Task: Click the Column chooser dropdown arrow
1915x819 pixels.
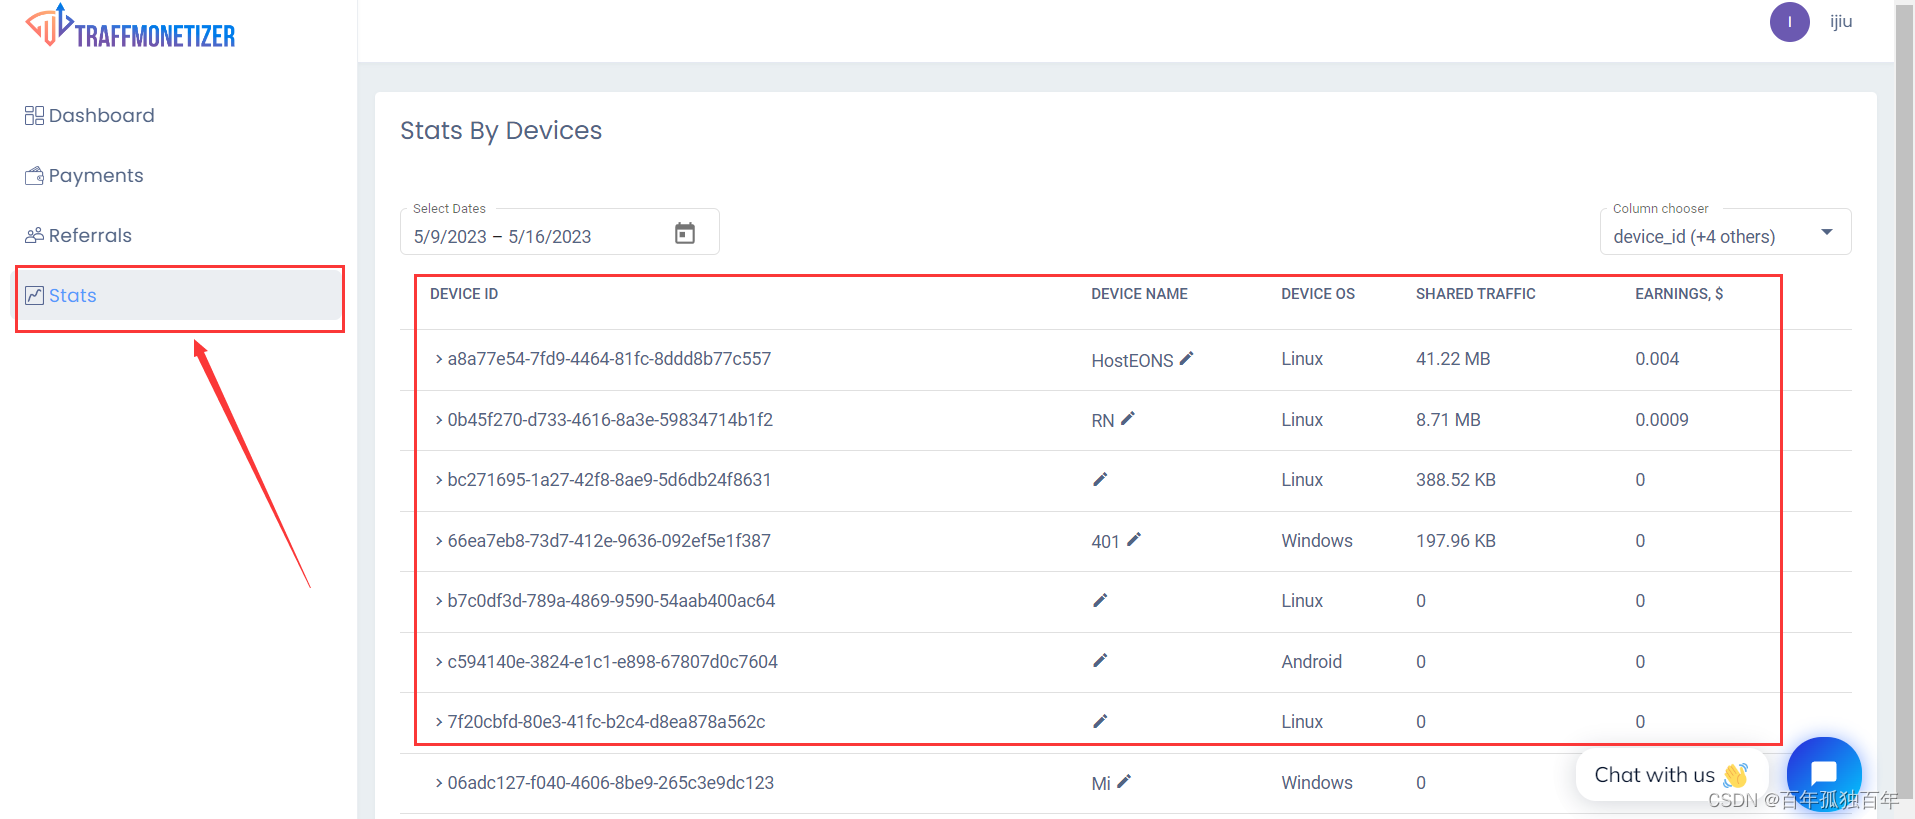Action: coord(1827,232)
